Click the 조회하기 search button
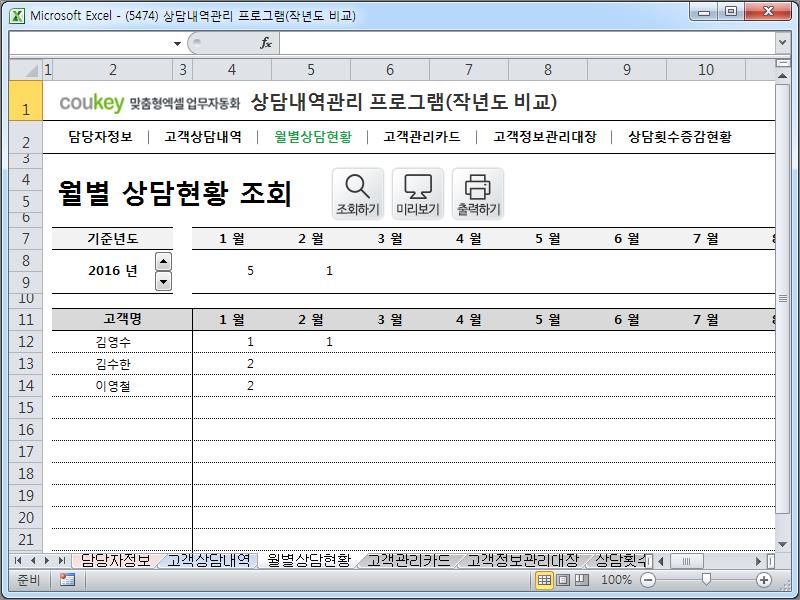 pos(358,194)
